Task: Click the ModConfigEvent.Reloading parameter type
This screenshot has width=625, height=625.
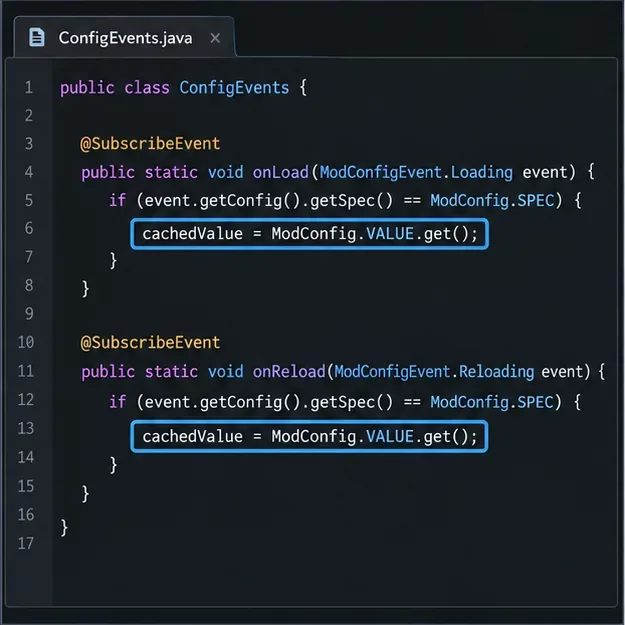Action: [434, 372]
